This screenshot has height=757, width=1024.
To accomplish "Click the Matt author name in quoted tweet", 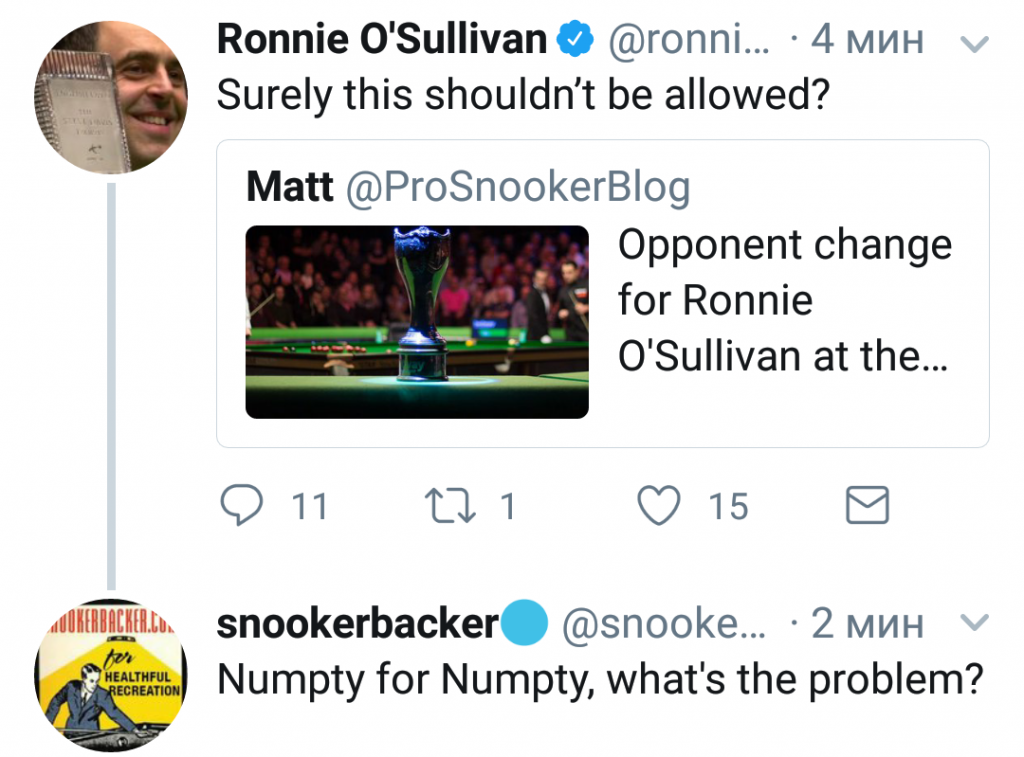I will [290, 187].
